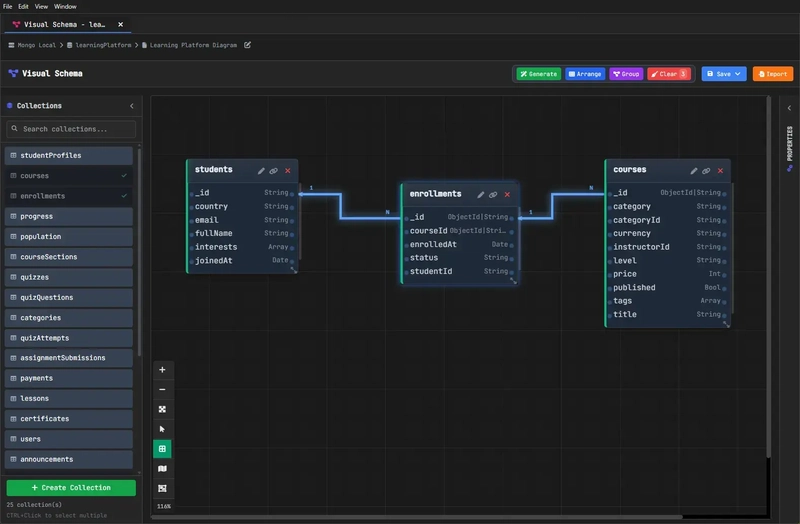Image resolution: width=800 pixels, height=524 pixels.
Task: Collapse the Collections panel with chevron
Action: point(132,106)
